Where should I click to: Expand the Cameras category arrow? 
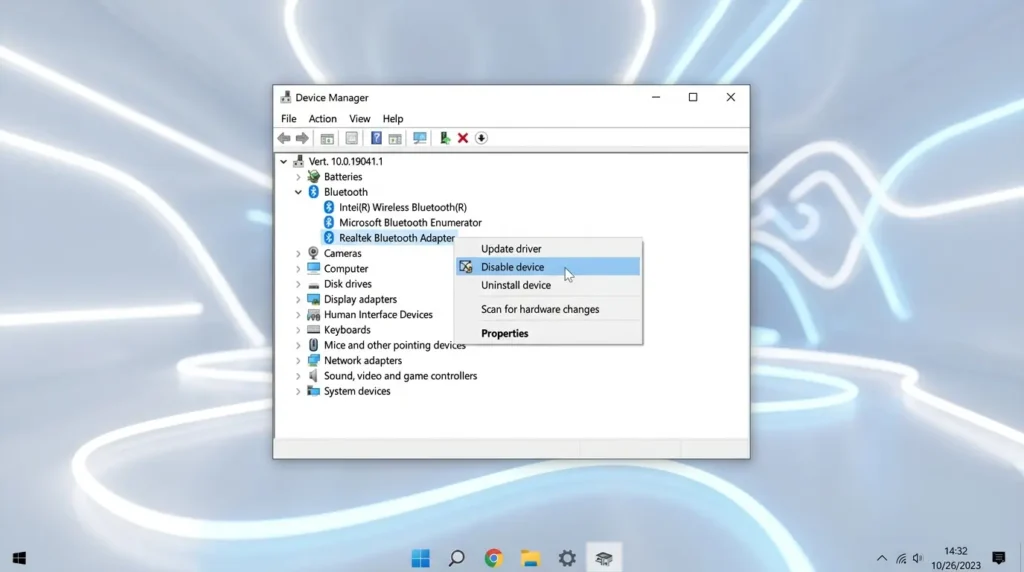(298, 253)
